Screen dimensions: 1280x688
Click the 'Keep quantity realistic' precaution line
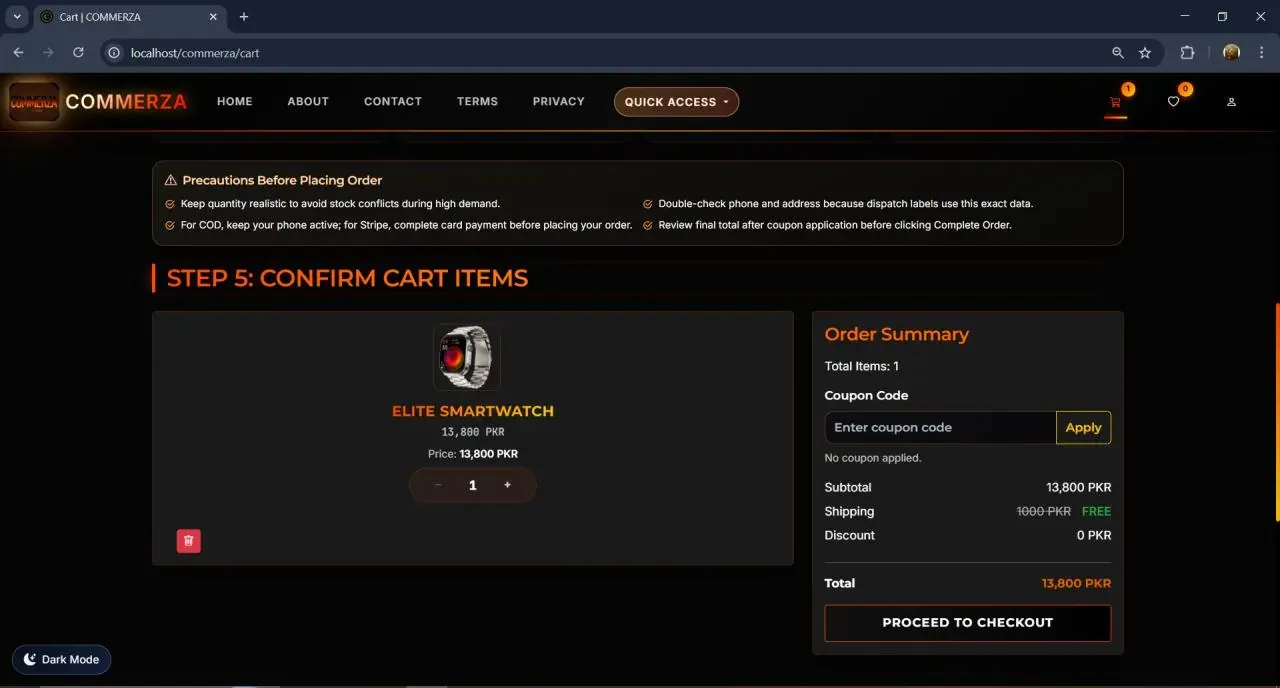coord(340,204)
